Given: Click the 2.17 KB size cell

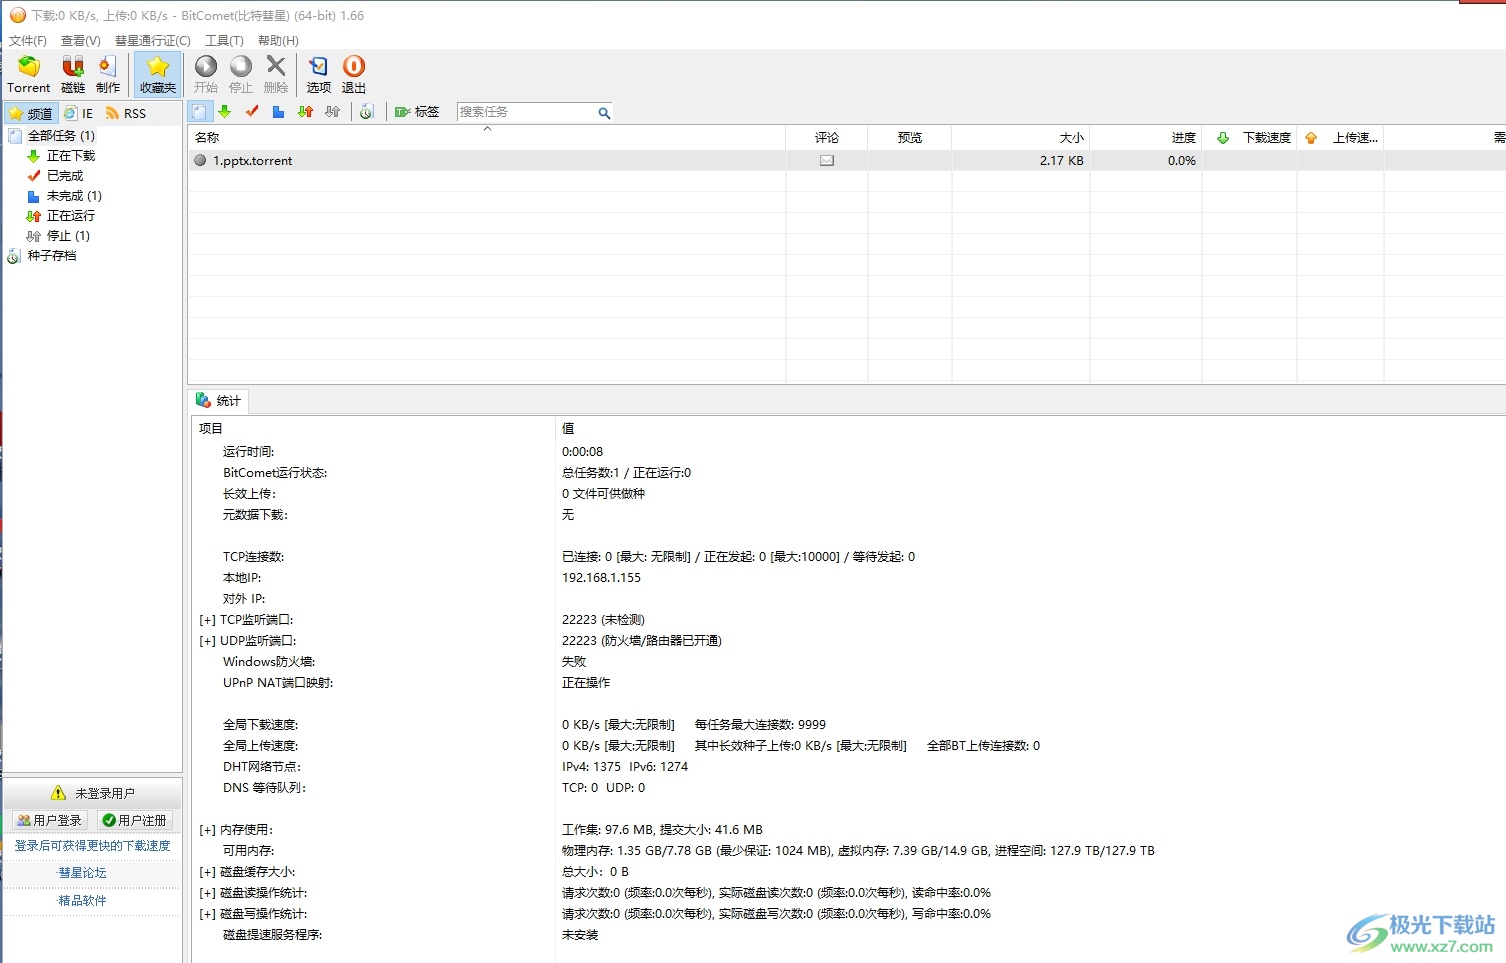Looking at the screenshot, I should click(x=1020, y=160).
